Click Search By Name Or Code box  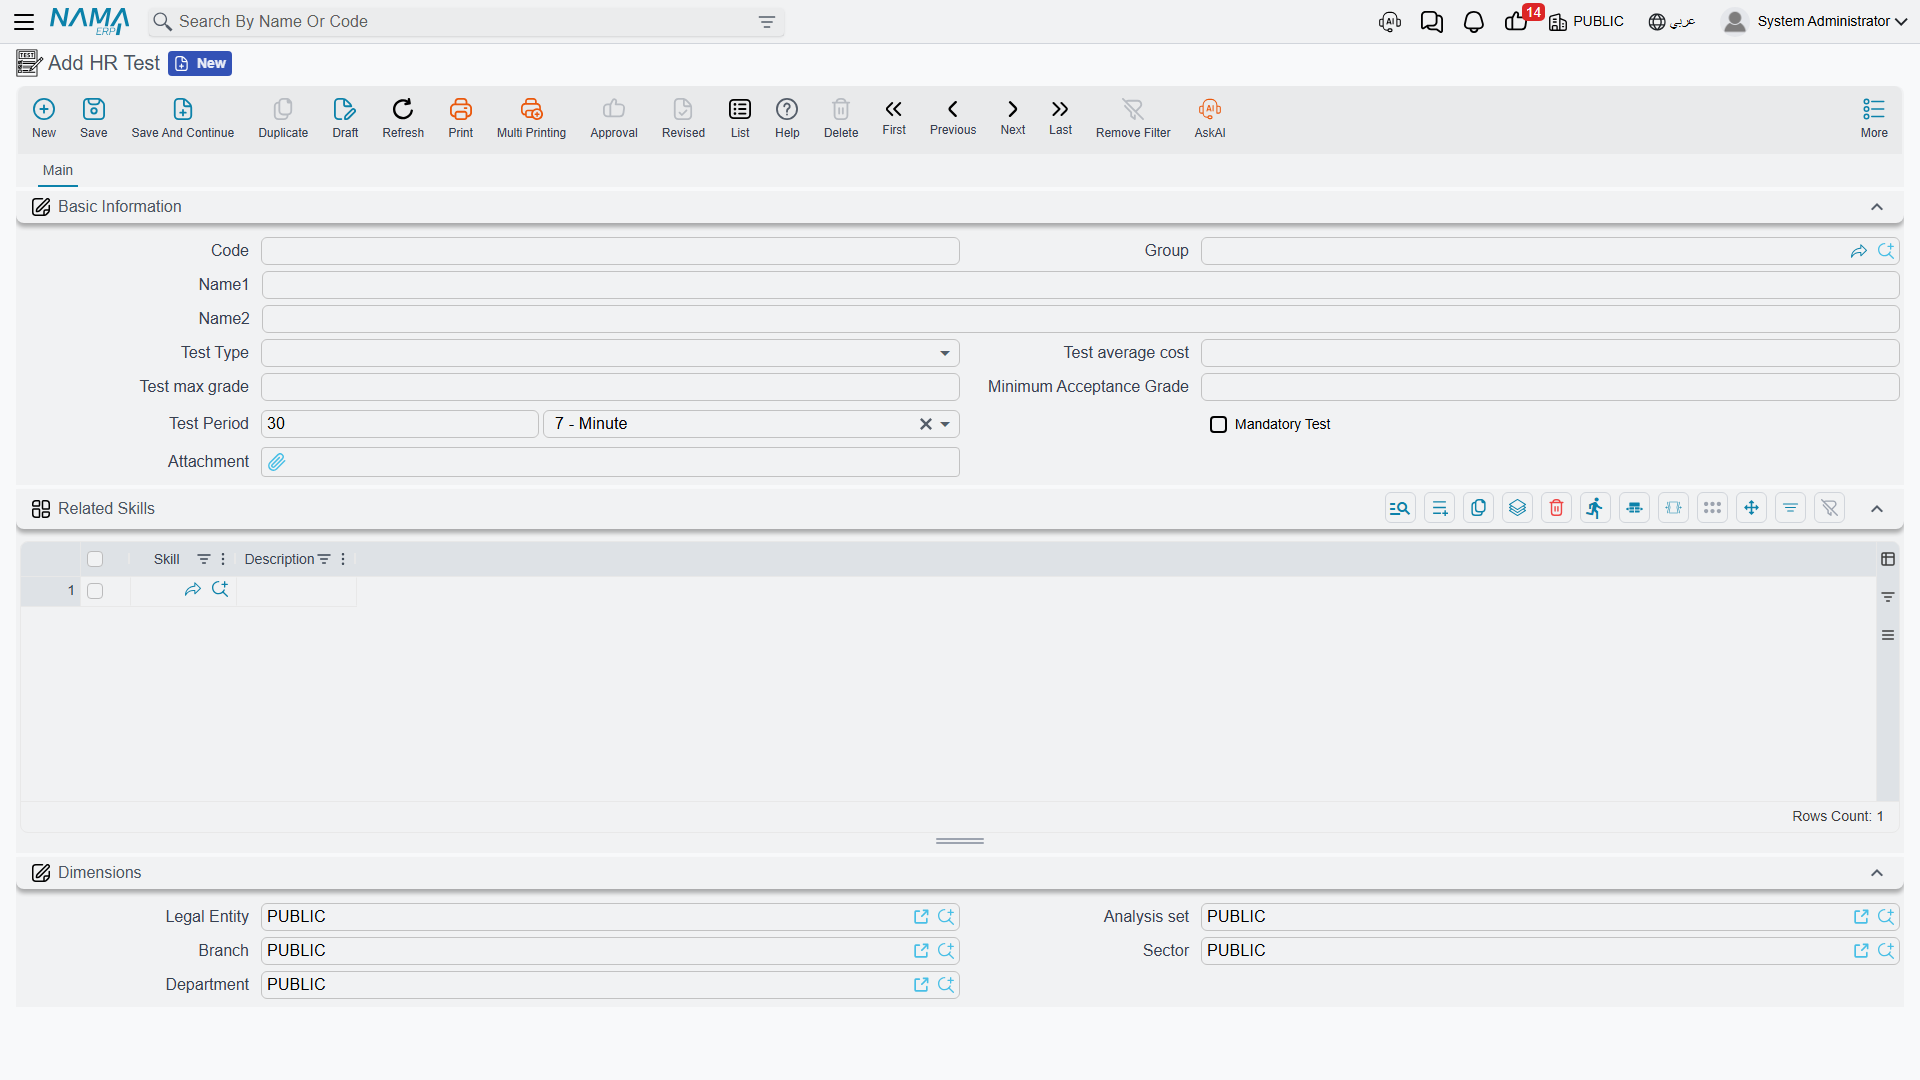pyautogui.click(x=466, y=22)
